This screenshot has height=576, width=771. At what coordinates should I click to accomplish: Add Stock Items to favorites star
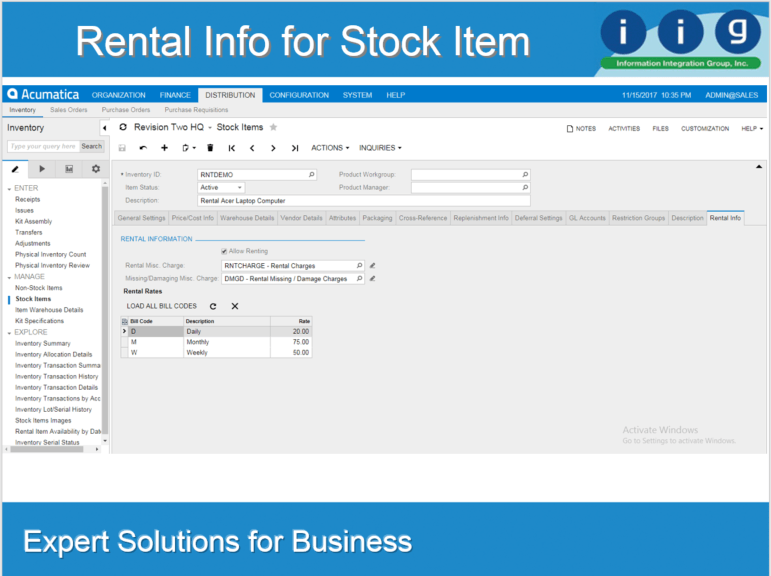[x=273, y=127]
